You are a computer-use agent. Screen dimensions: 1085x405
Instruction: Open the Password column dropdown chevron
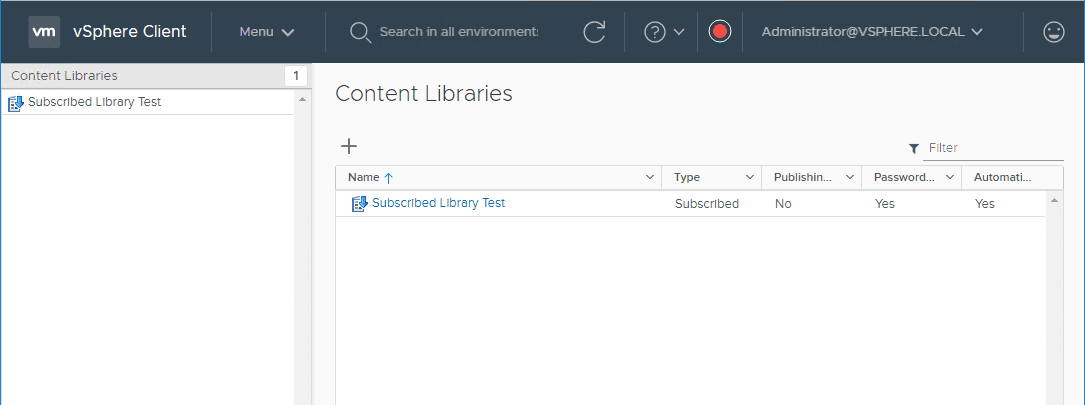[950, 177]
